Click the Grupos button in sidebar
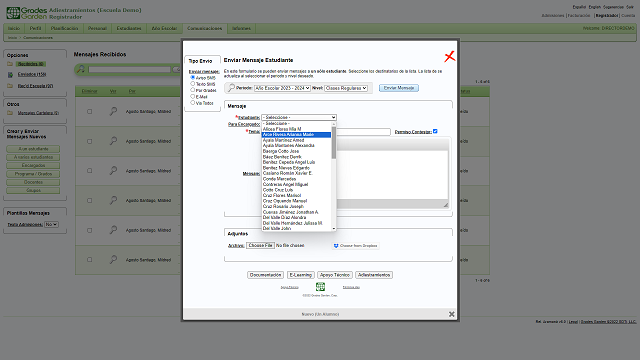 click(x=33, y=191)
